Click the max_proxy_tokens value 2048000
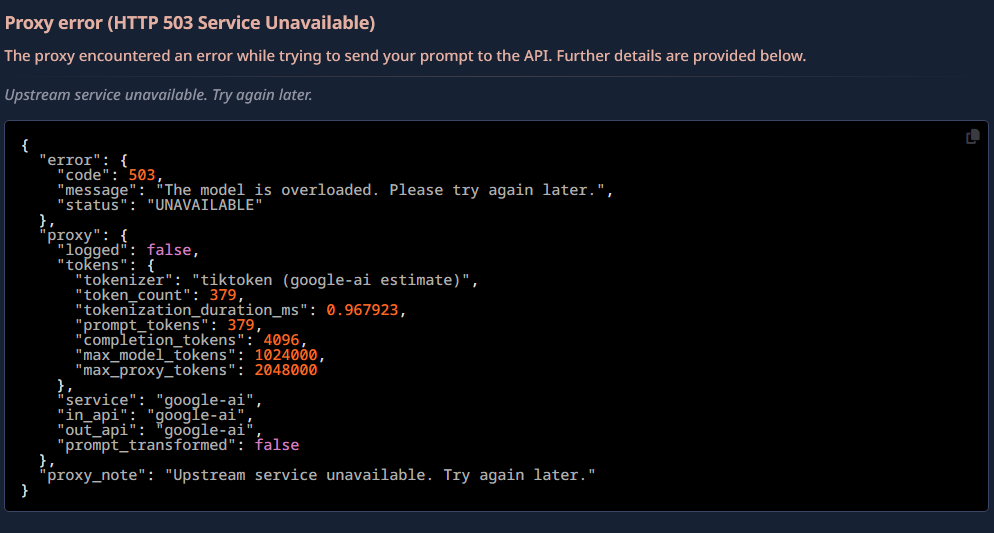Viewport: 994px width, 533px height. pos(286,370)
